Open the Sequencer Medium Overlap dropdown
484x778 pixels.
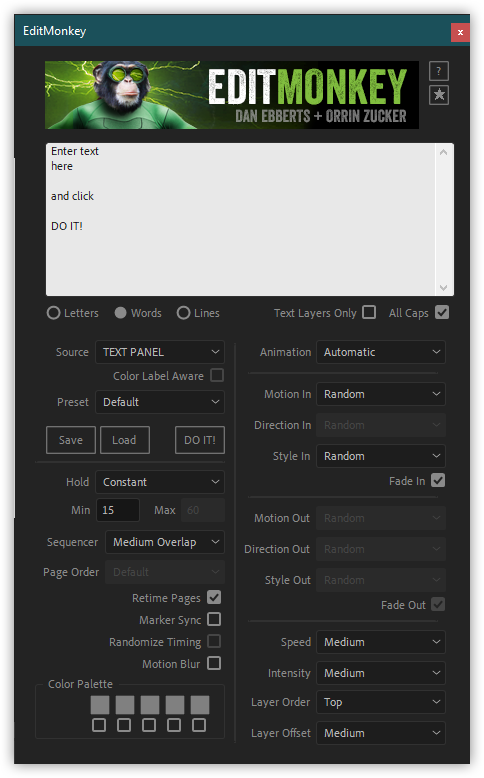165,542
